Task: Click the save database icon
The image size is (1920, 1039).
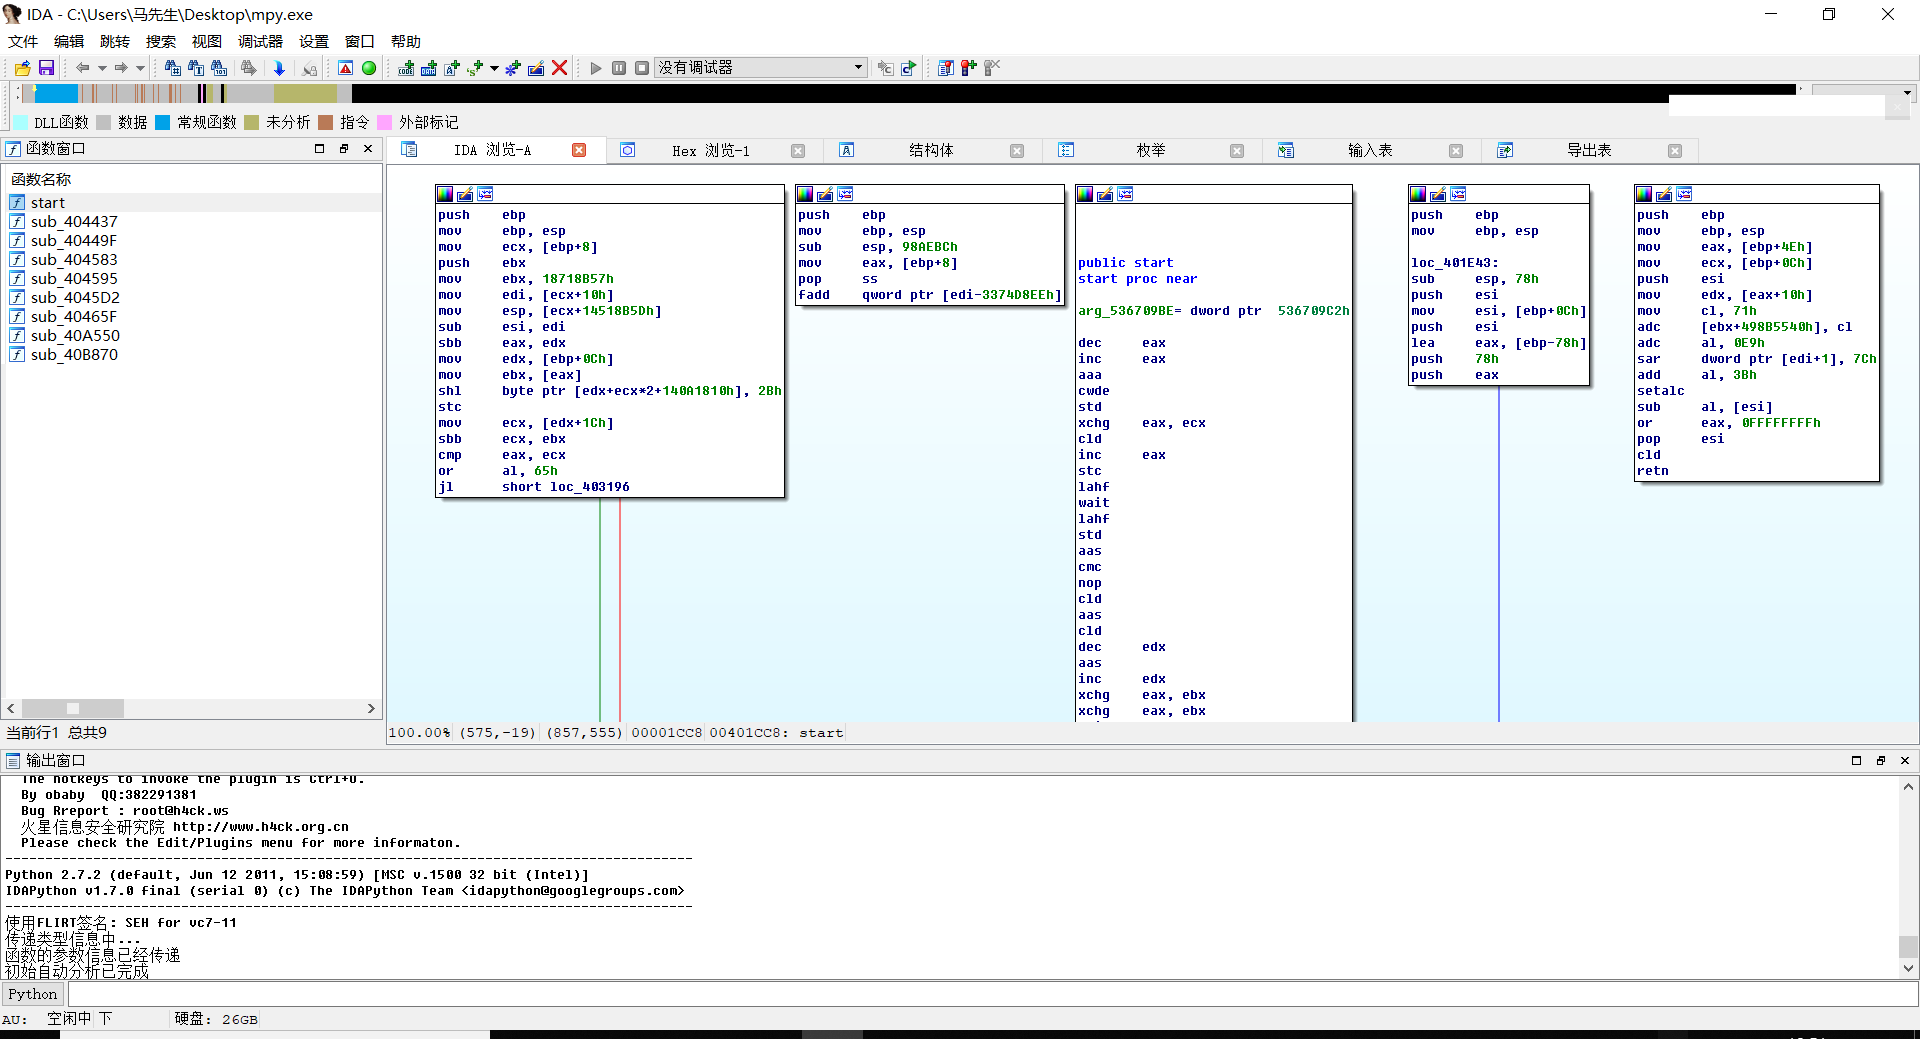Action: point(46,68)
